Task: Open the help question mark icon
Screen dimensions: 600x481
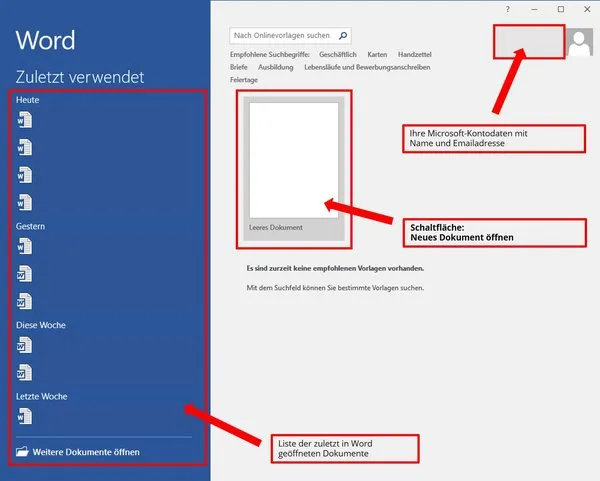Action: point(507,9)
